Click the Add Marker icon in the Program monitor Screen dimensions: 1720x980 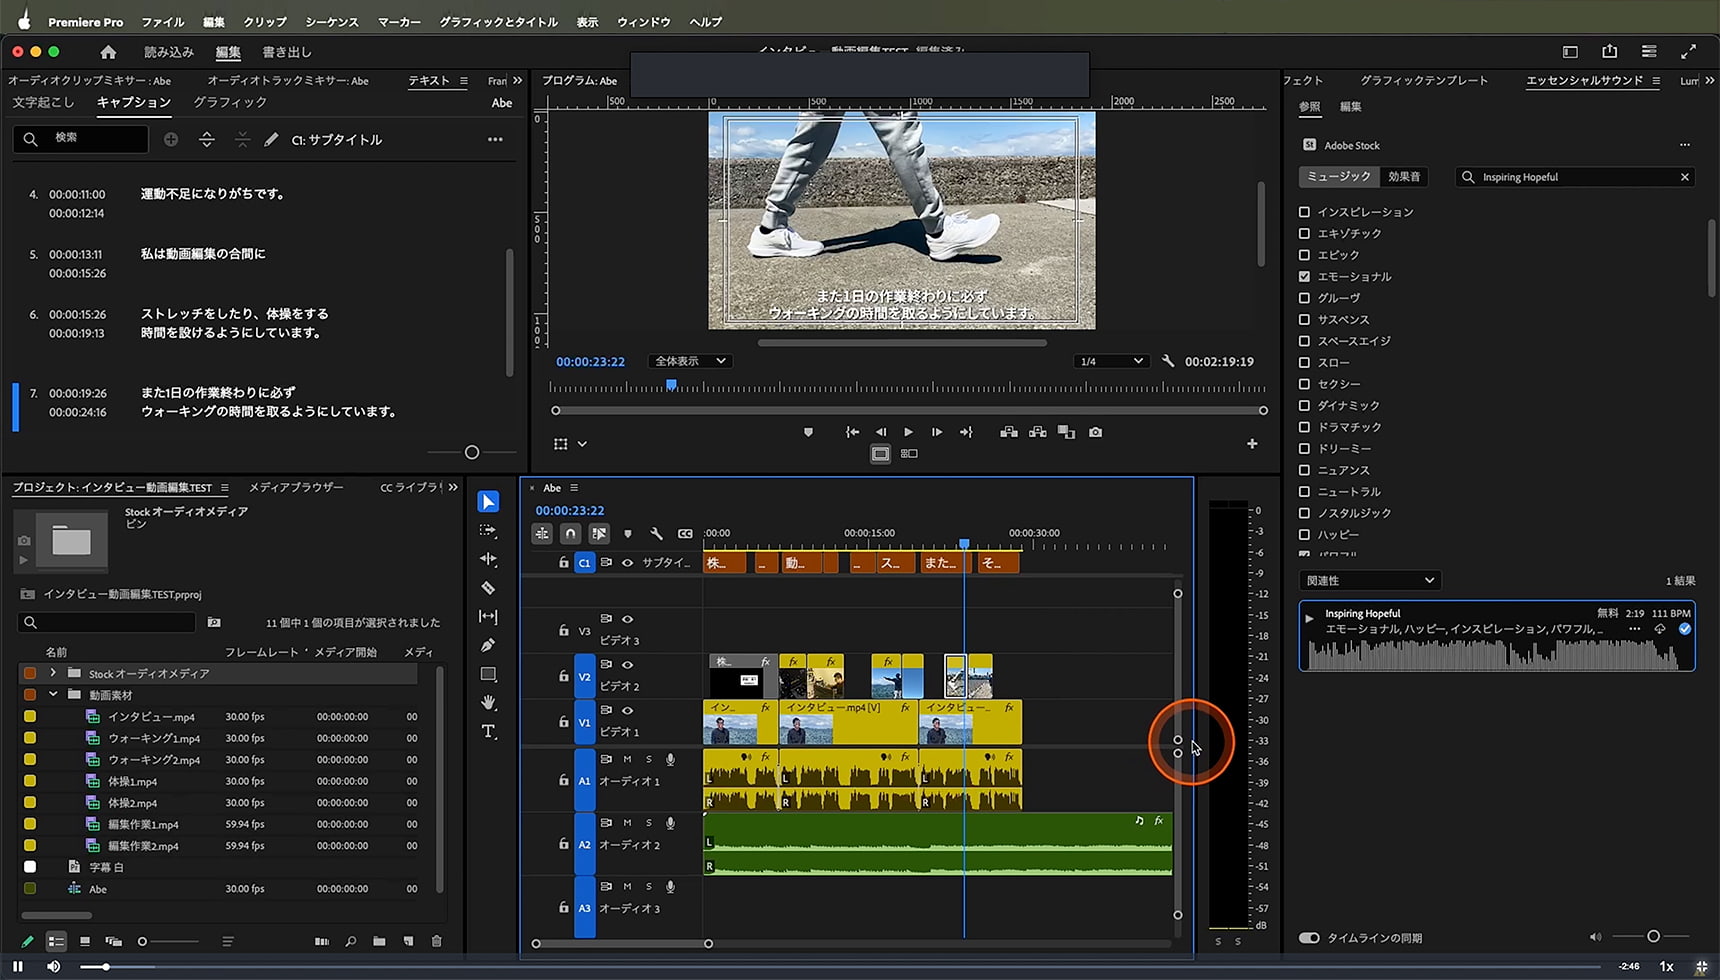click(x=808, y=432)
